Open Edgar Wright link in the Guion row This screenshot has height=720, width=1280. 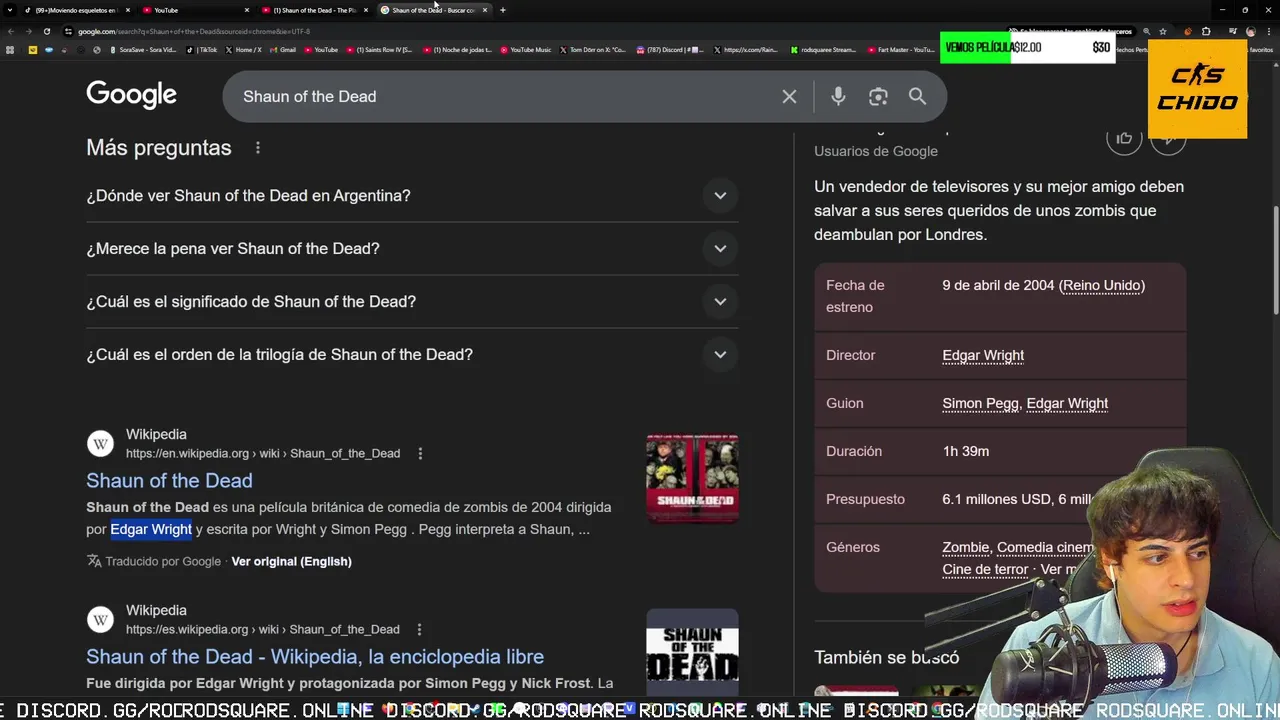click(x=1067, y=403)
